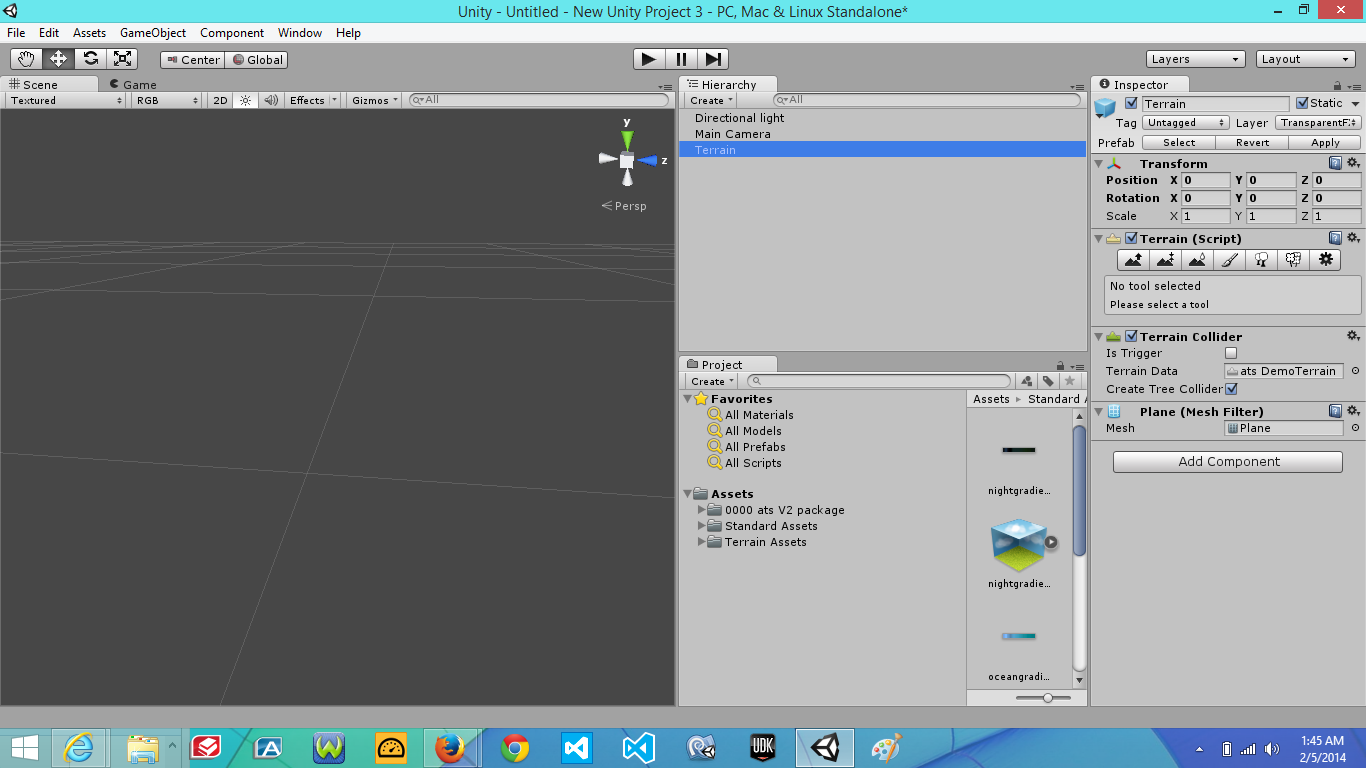Toggle Terrain object active checkbox
Screen dimensions: 1366x768
click(x=1131, y=103)
